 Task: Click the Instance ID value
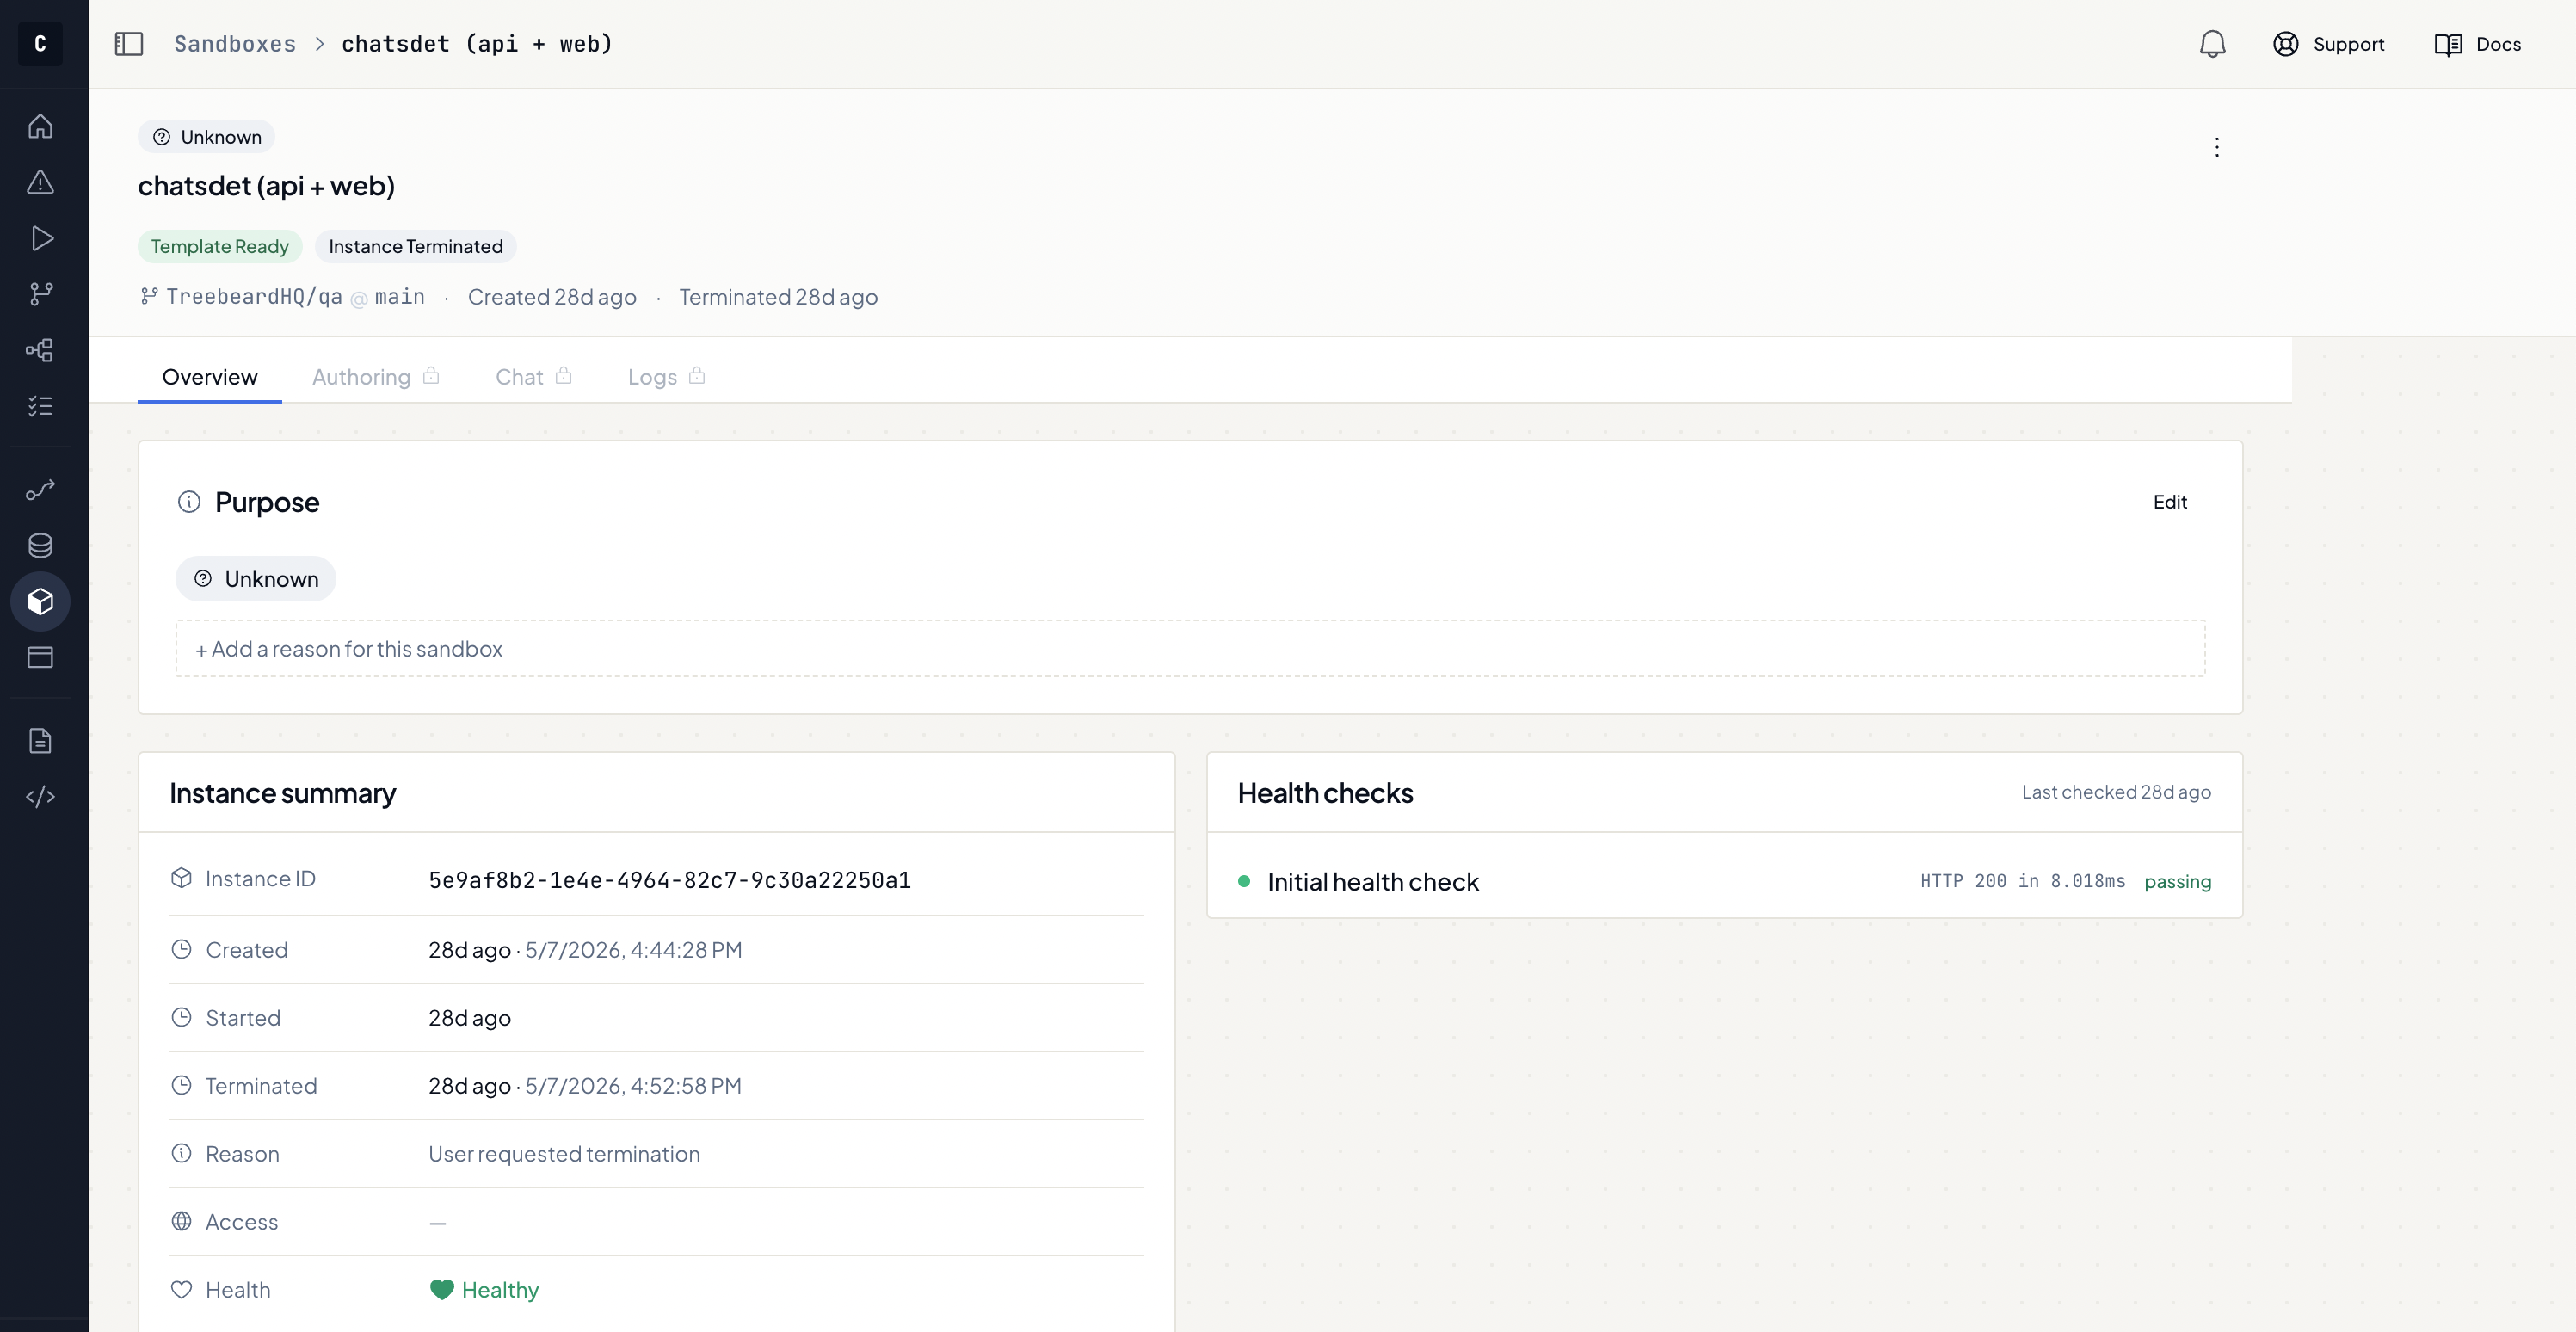[x=669, y=880]
